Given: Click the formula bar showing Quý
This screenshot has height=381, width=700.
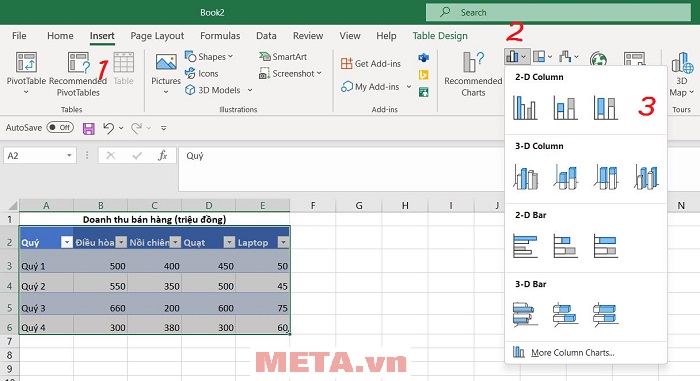Looking at the screenshot, I should [341, 169].
